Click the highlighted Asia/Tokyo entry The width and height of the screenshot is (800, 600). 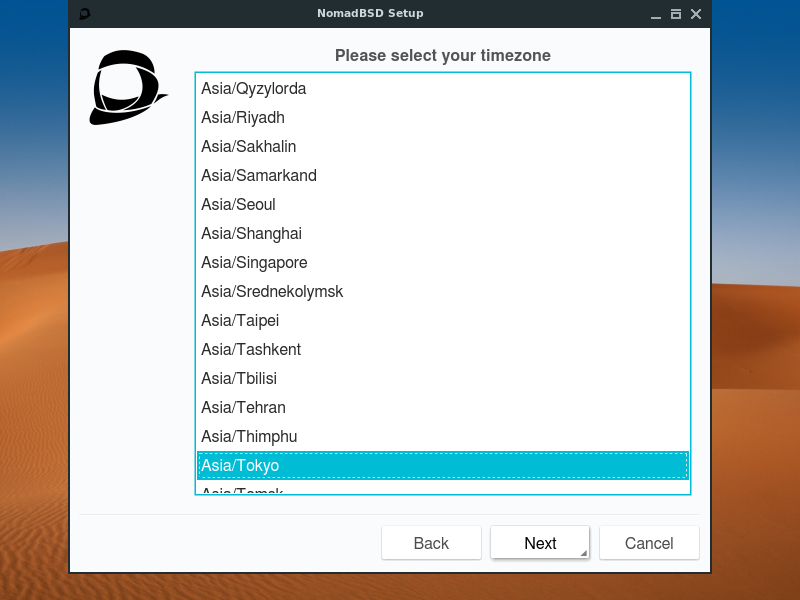[443, 466]
